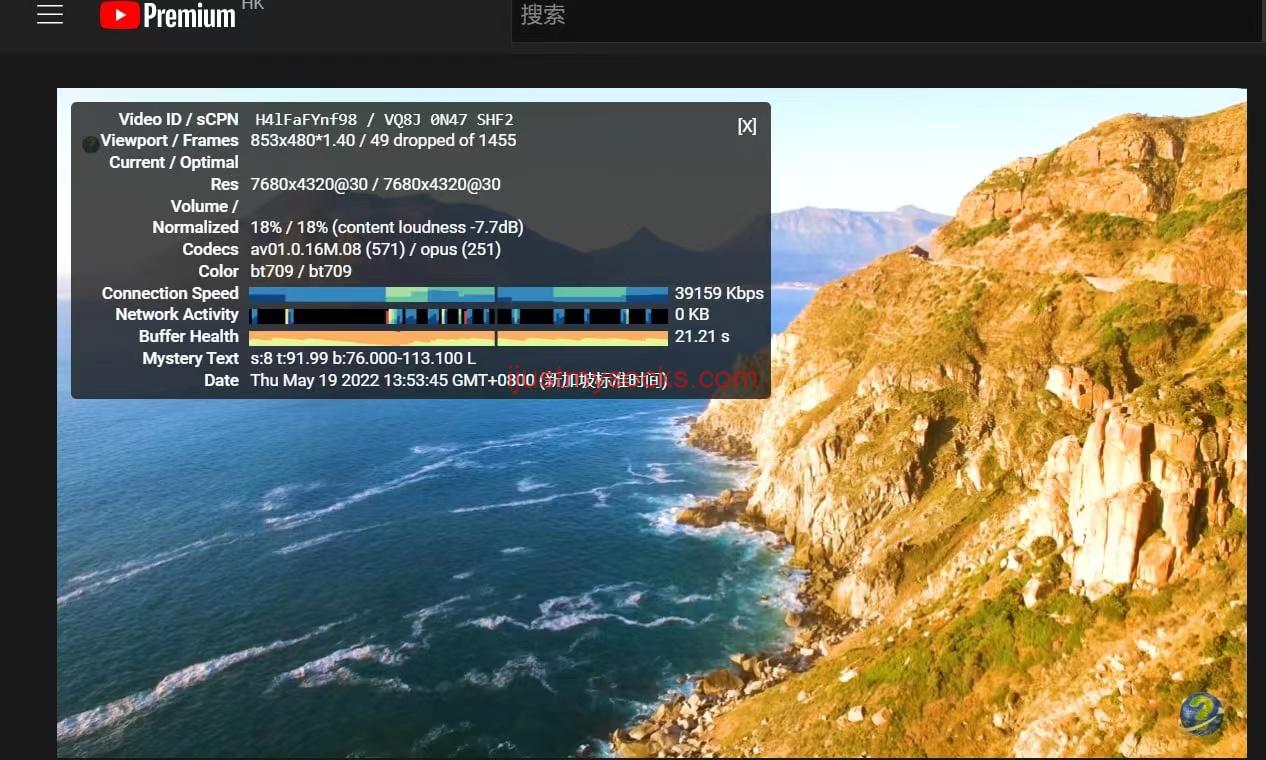The image size is (1266, 760).
Task: Click the Normalized volume label
Action: click(x=195, y=228)
